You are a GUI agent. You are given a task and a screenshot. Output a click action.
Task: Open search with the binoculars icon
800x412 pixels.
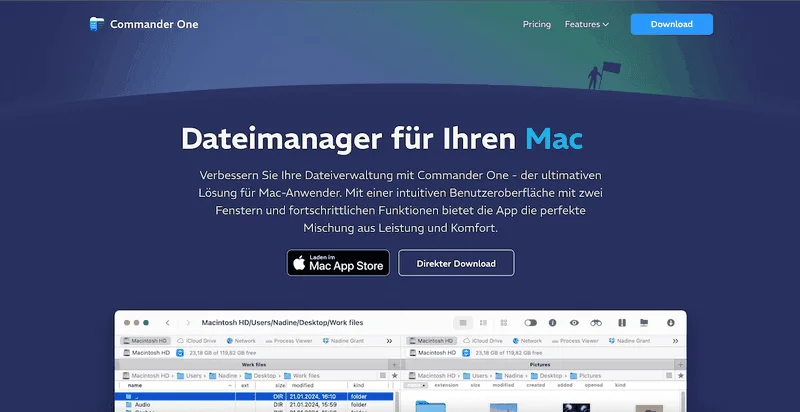596,323
